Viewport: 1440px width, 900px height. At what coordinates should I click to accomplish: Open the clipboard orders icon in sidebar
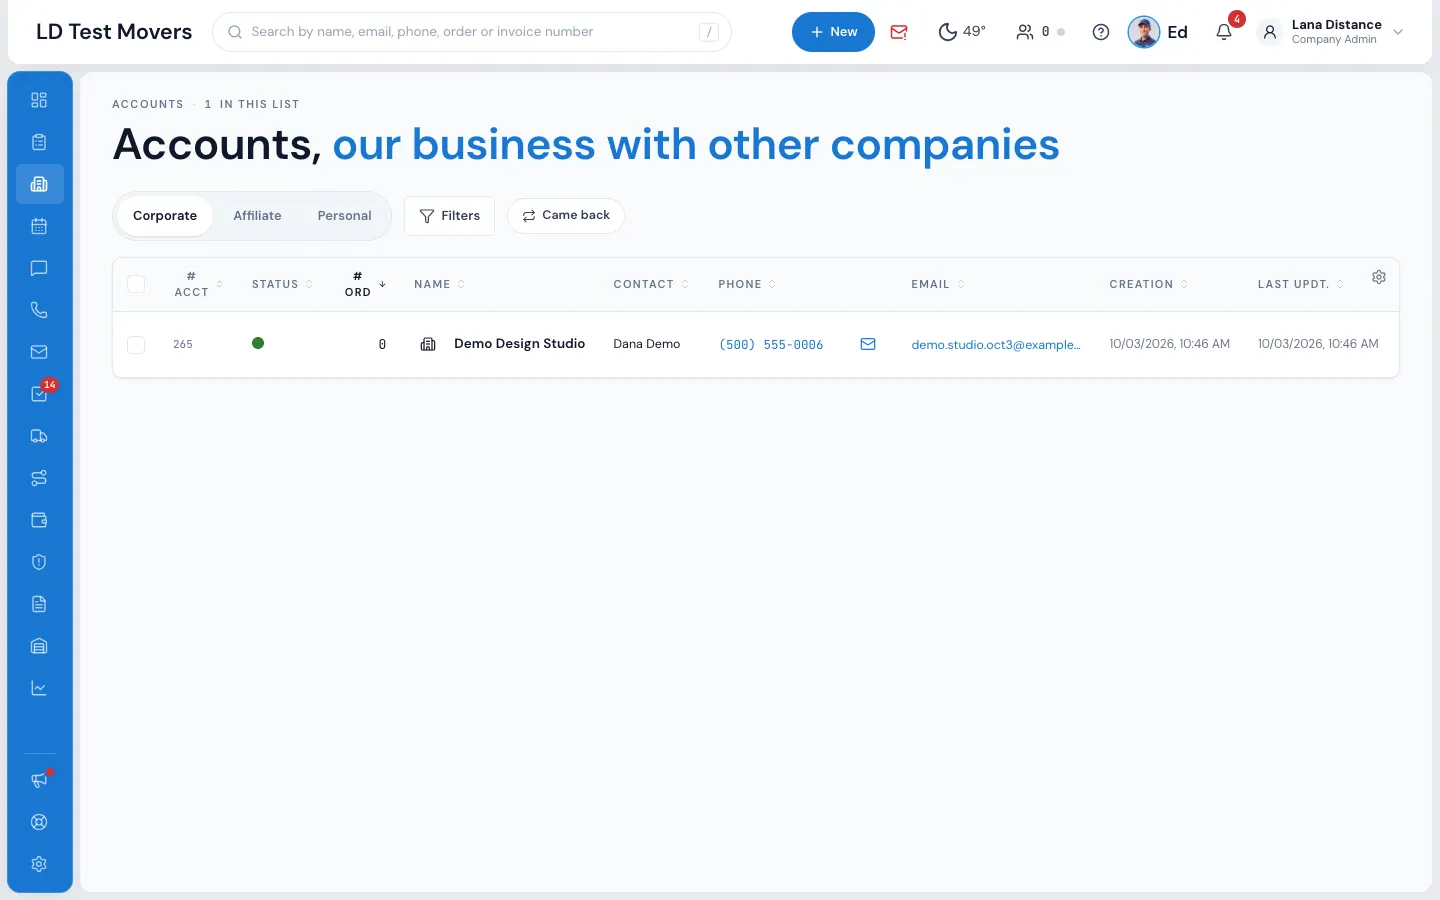coord(39,142)
